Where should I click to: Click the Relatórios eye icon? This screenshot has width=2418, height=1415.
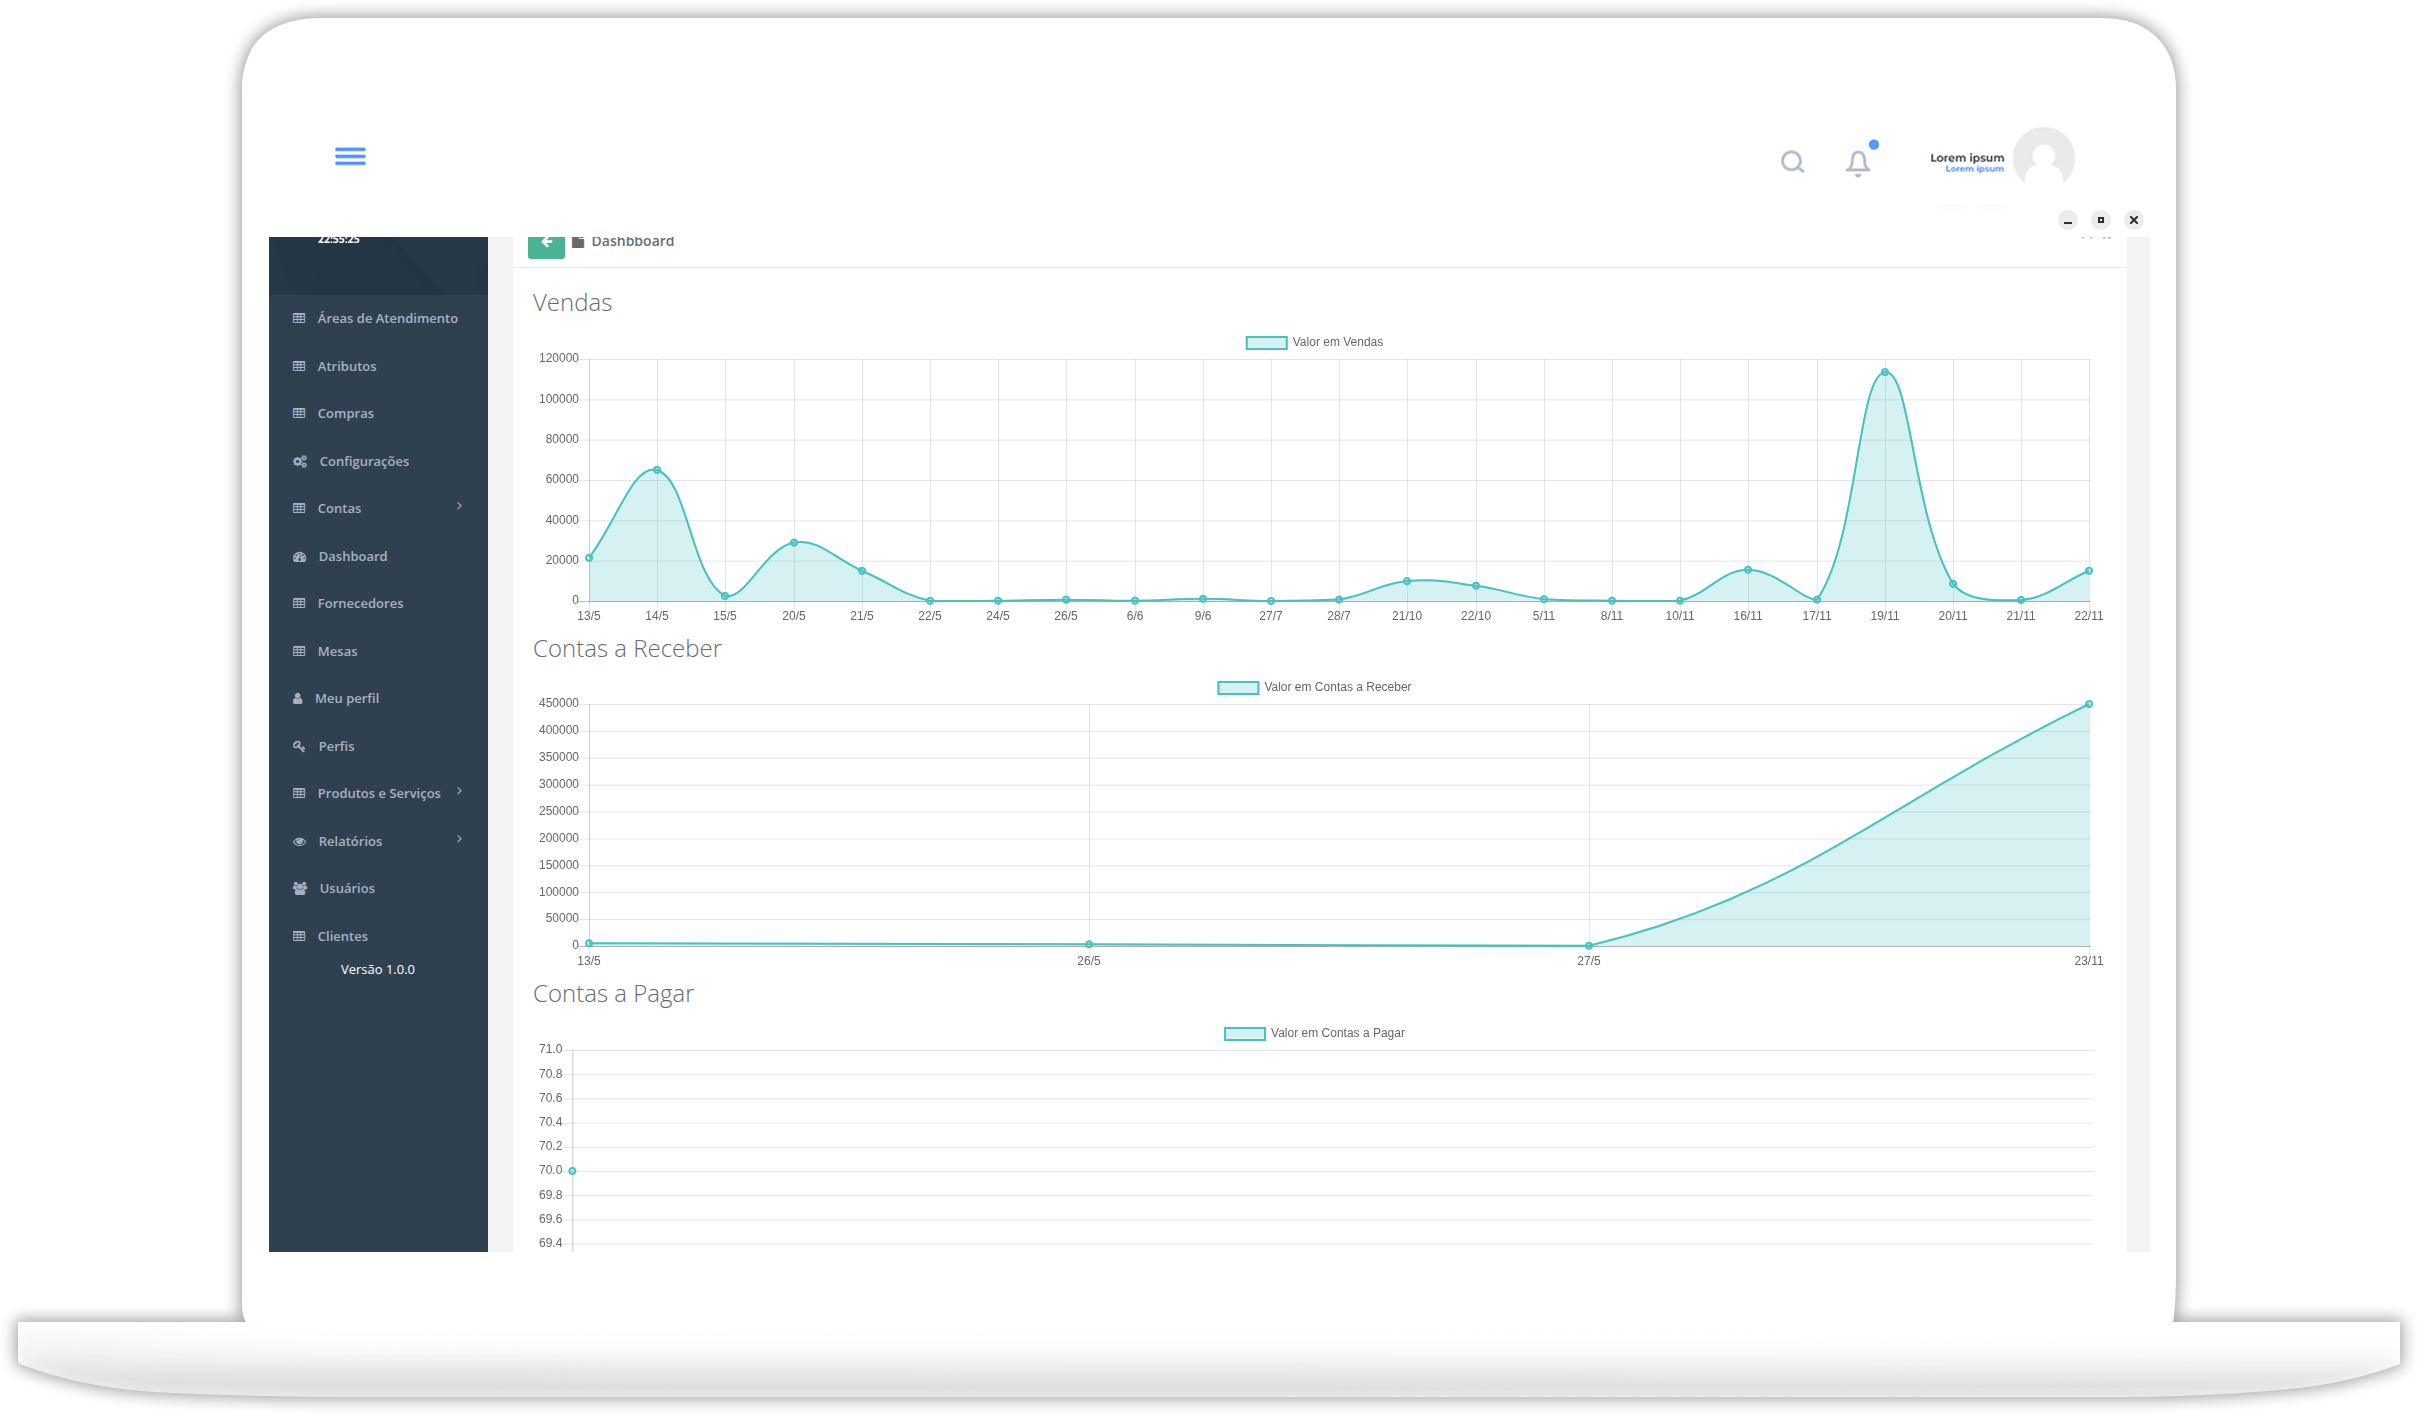click(299, 842)
